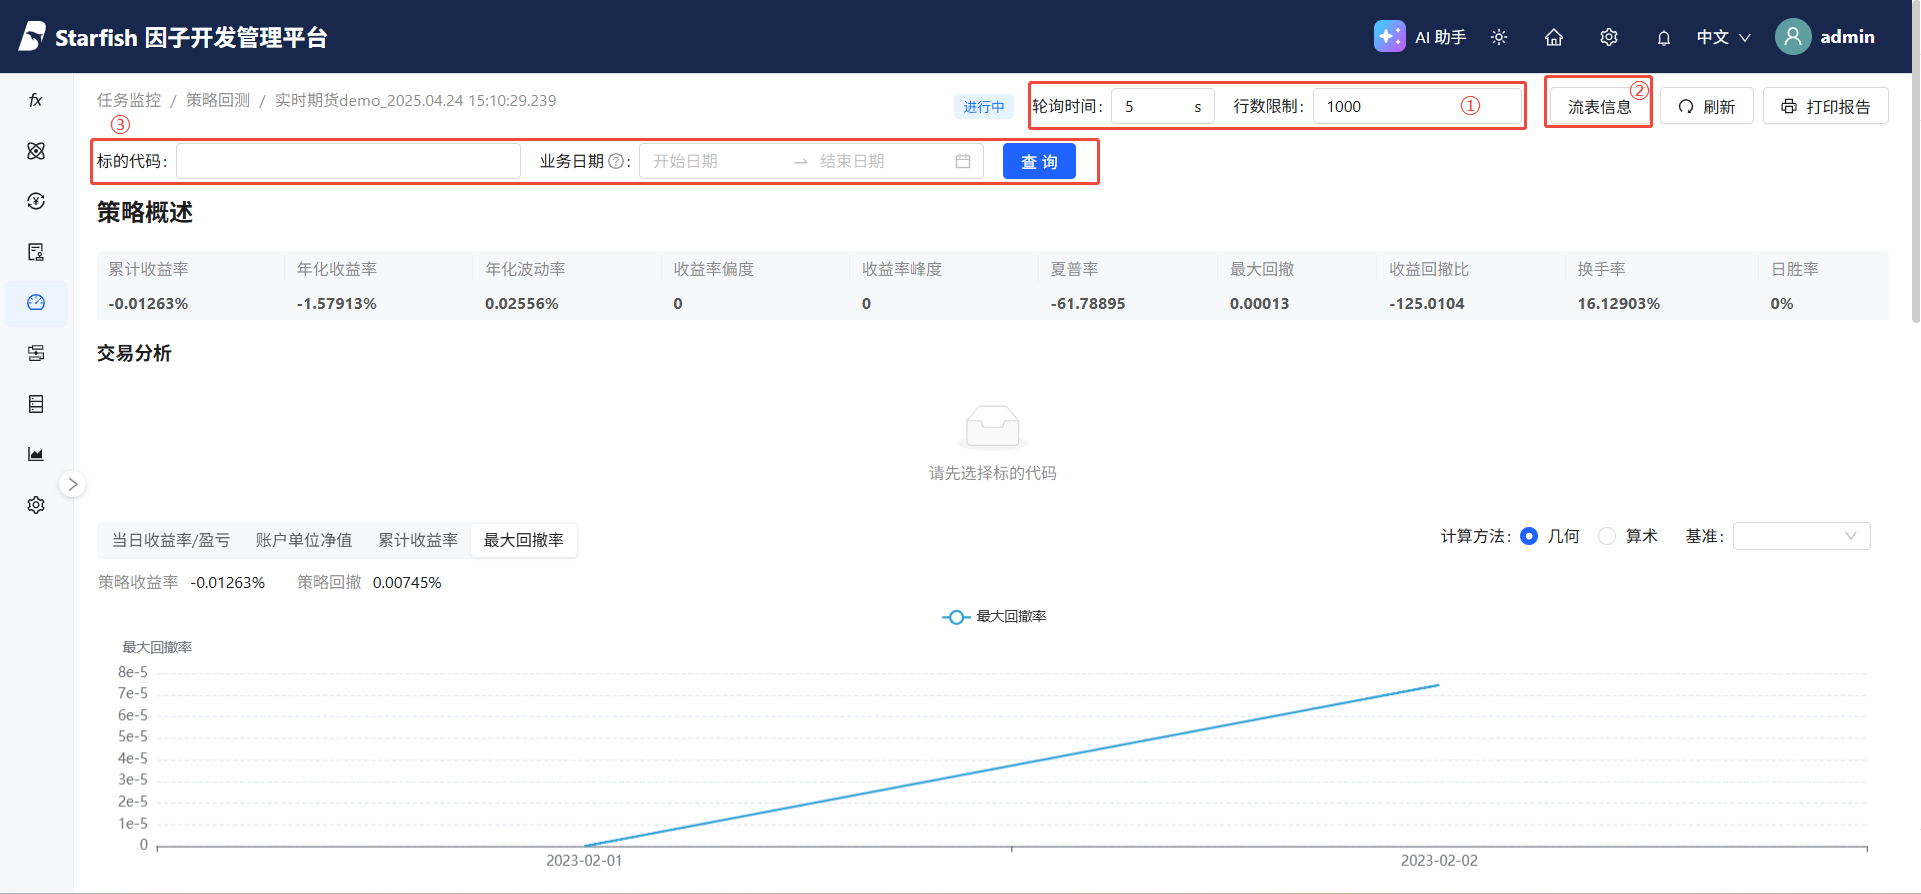This screenshot has height=894, width=1921.
Task: Open the yen-cycle sidebar icon
Action: coord(36,201)
